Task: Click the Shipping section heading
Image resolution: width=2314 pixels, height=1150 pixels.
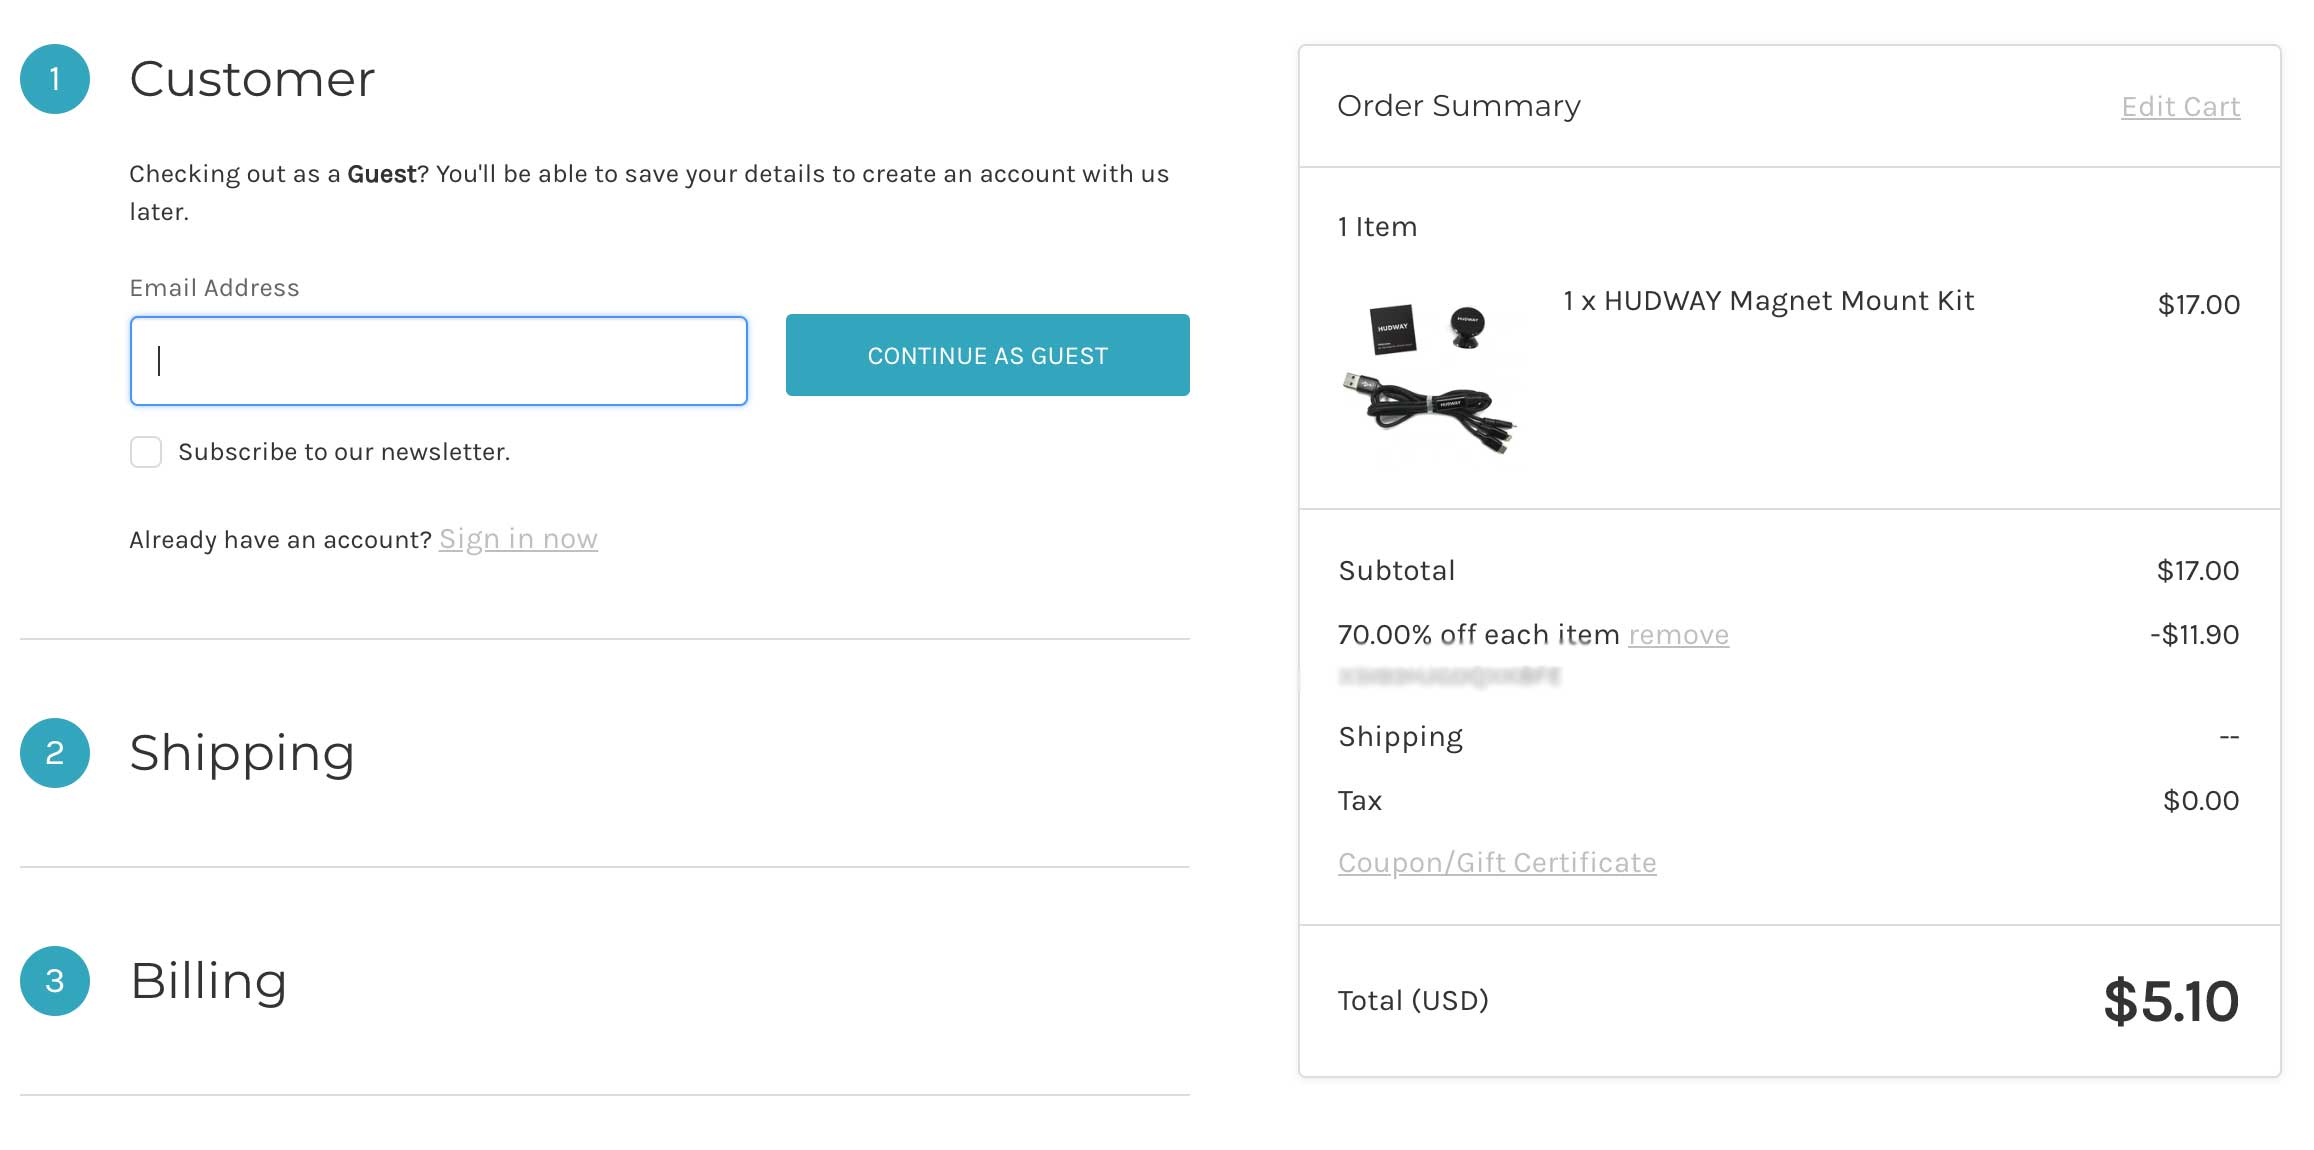Action: pos(242,753)
